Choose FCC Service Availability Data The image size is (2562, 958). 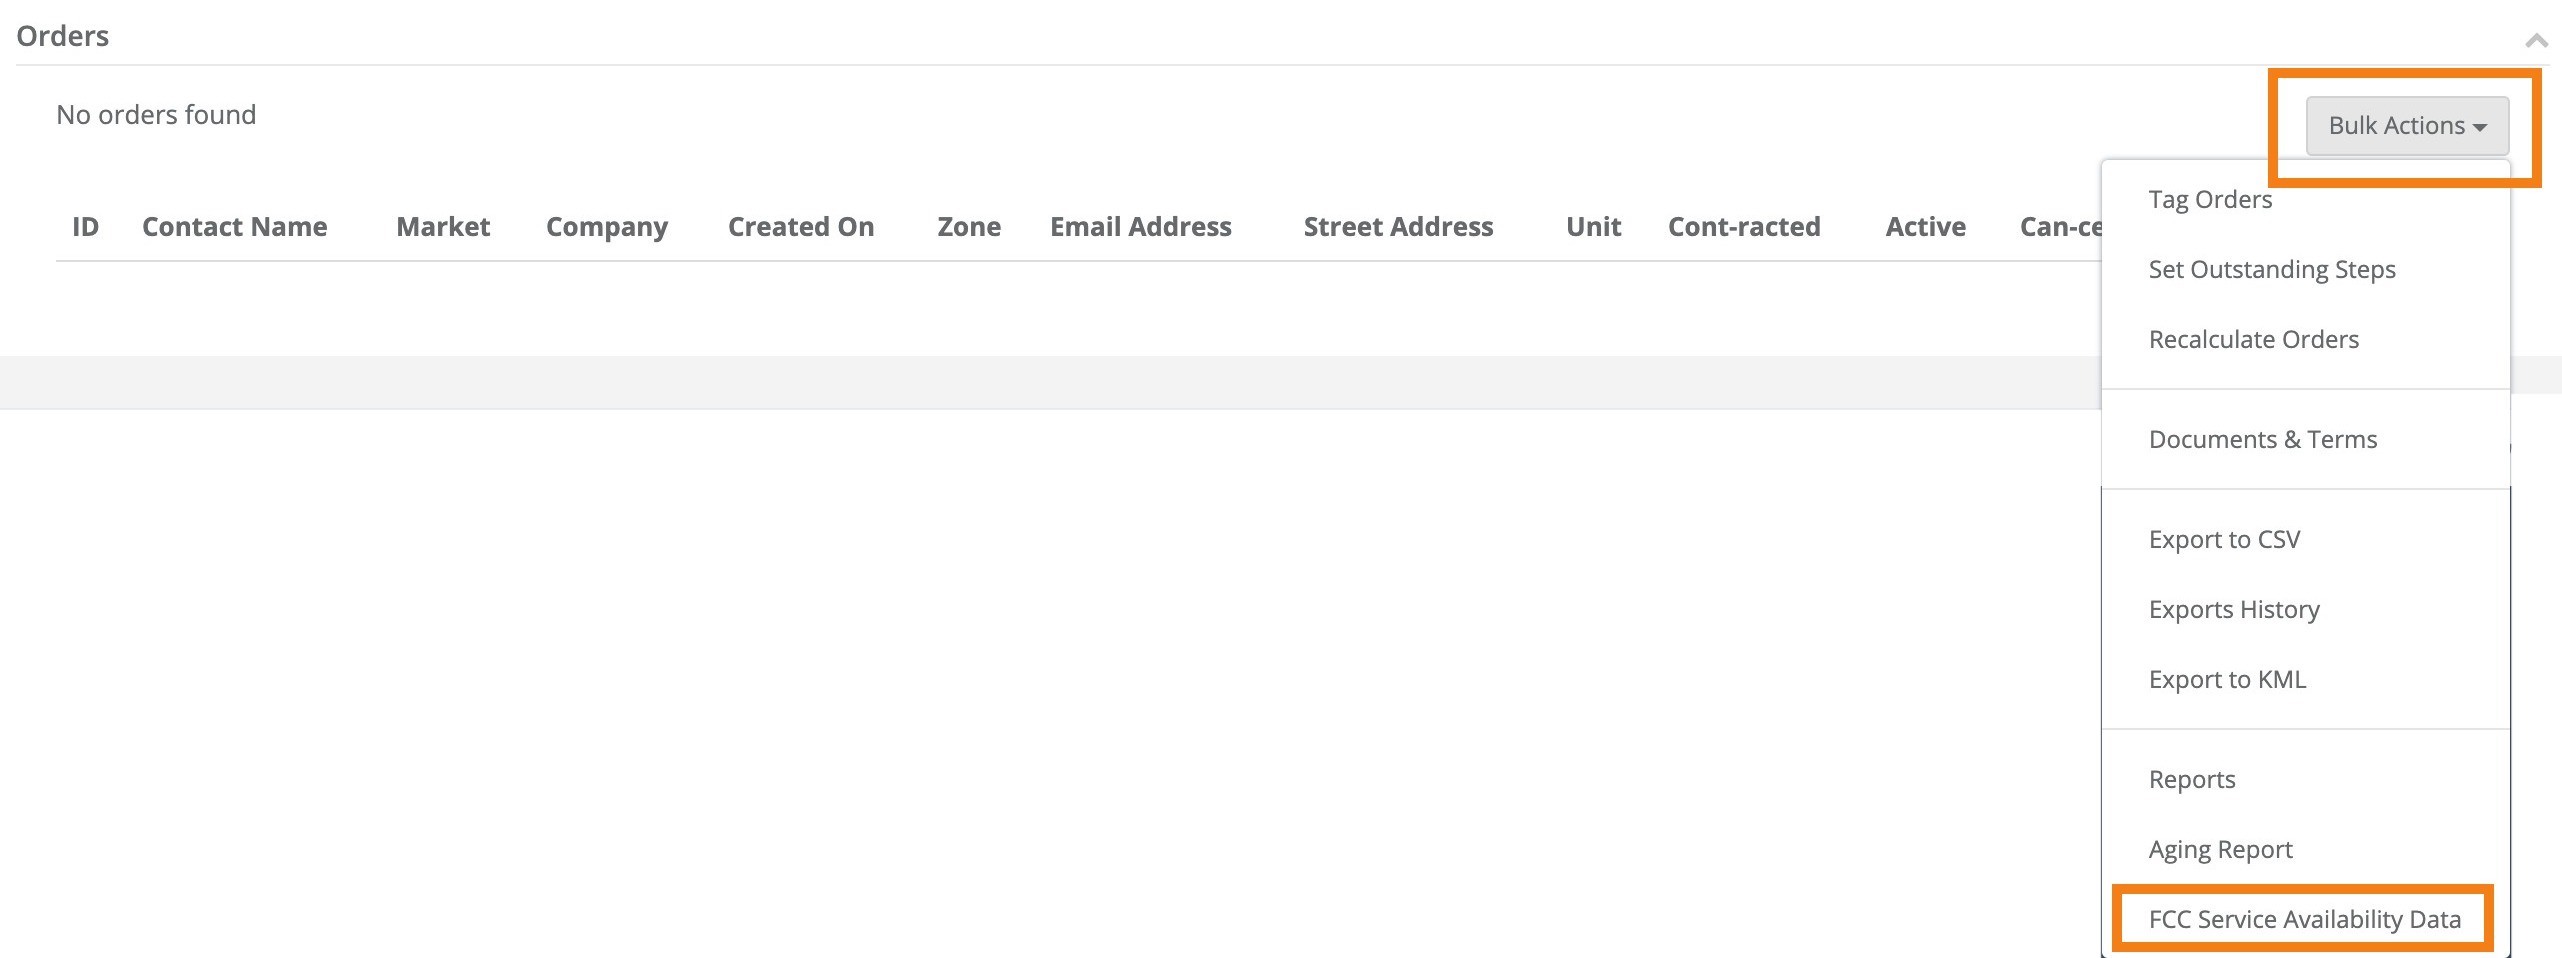click(2306, 918)
